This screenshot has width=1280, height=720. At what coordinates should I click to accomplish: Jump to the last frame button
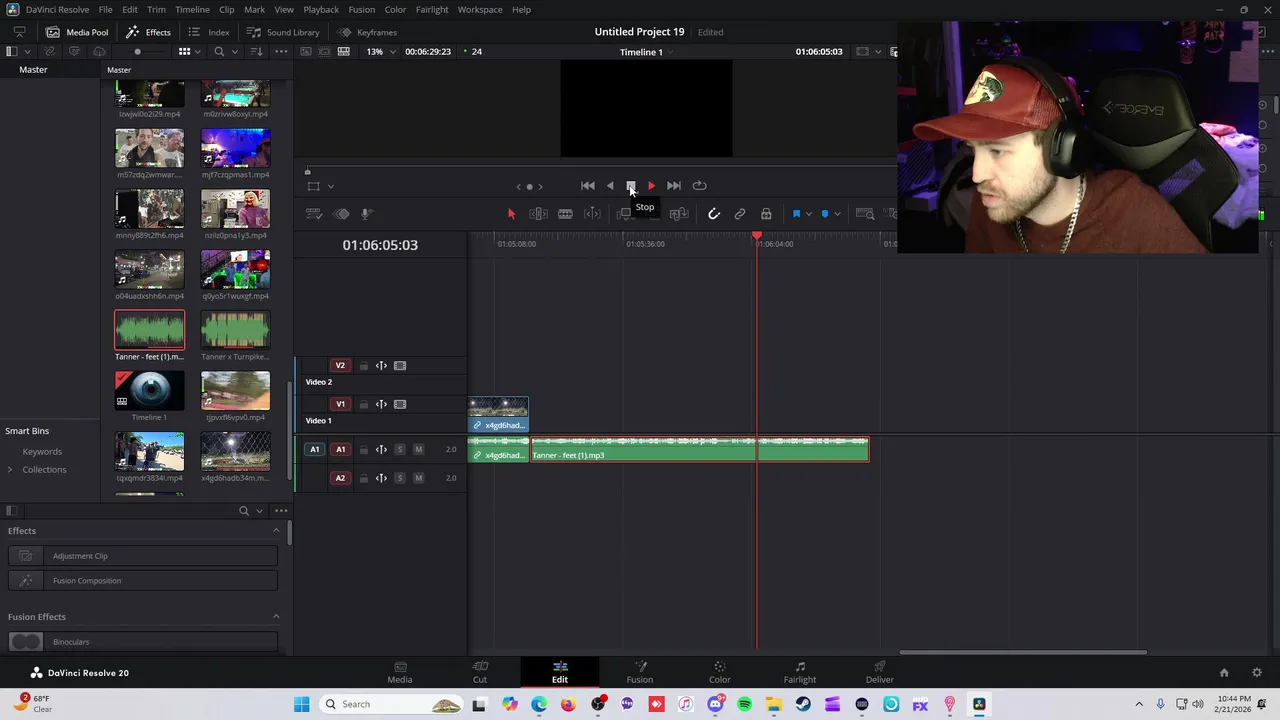tap(674, 185)
